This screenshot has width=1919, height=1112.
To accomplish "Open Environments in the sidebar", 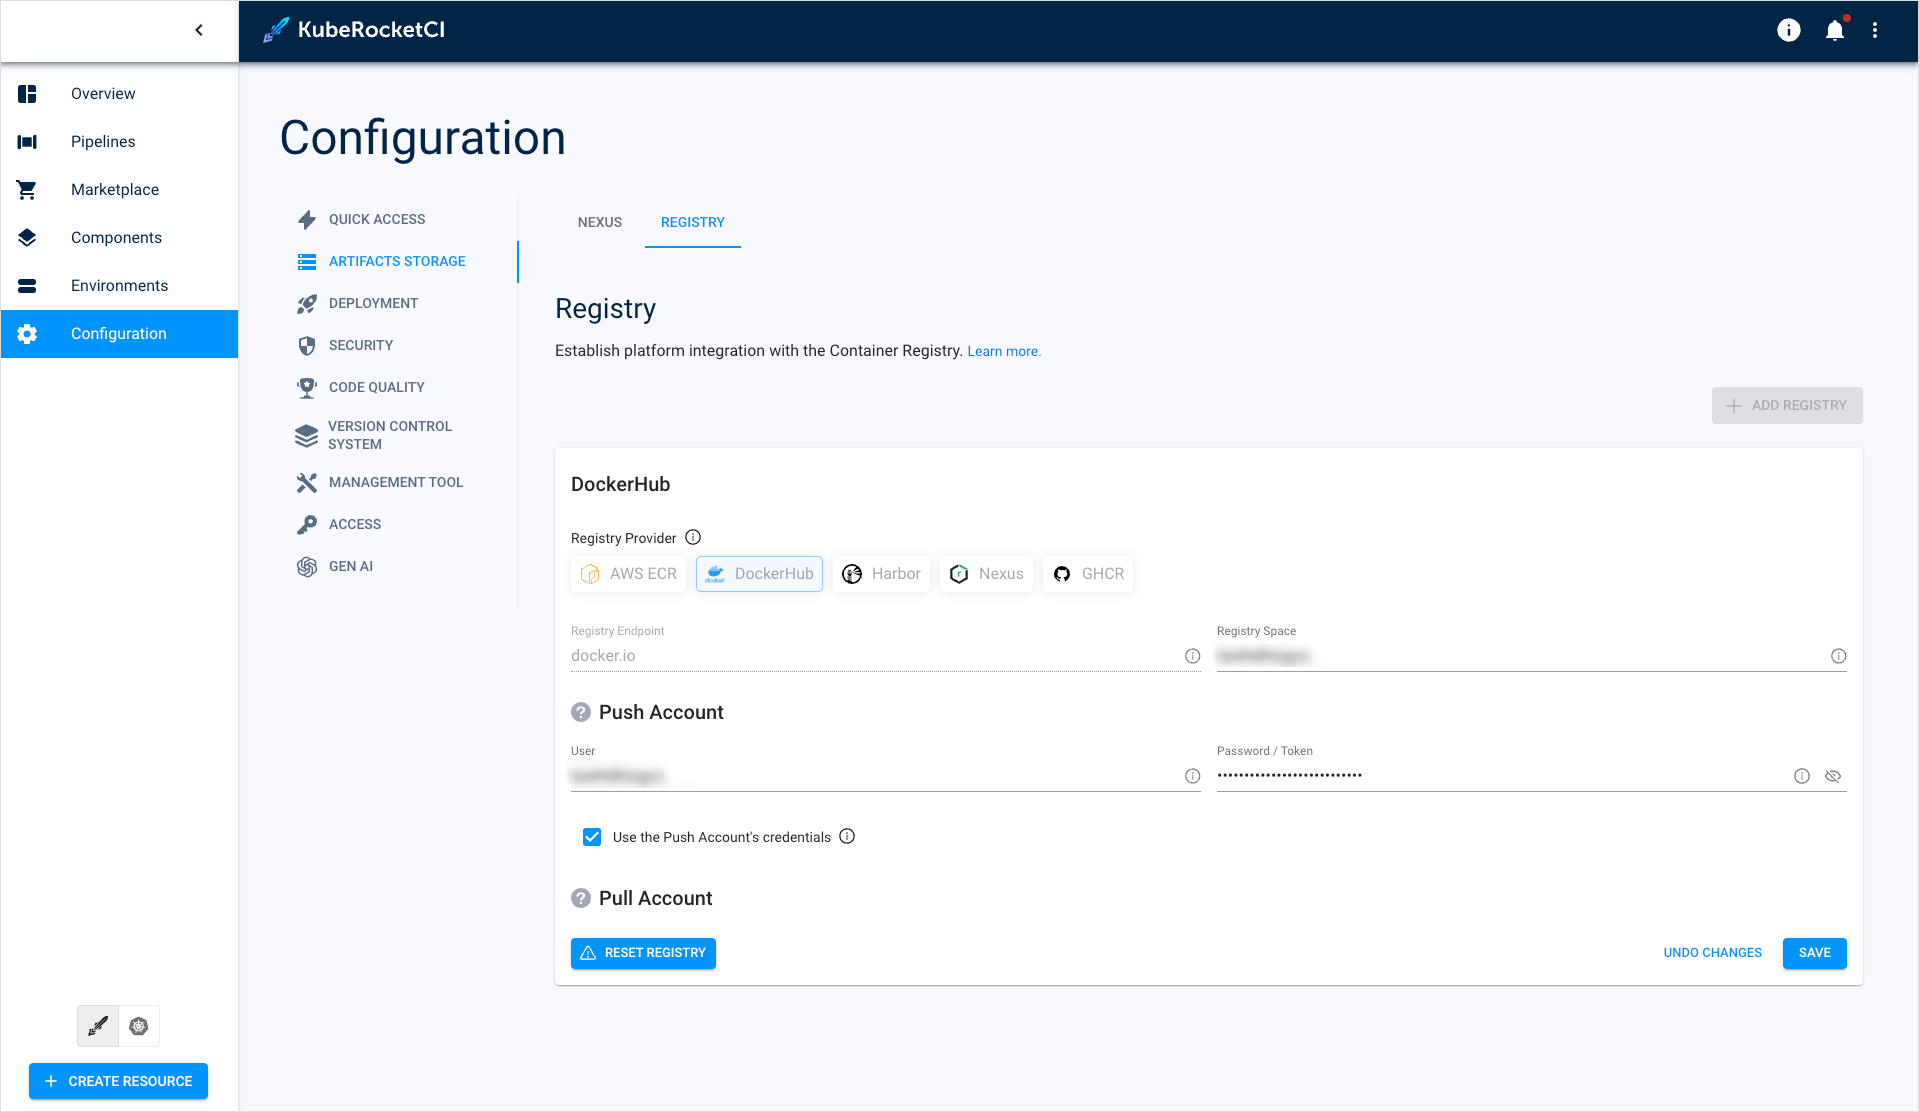I will pyautogui.click(x=119, y=286).
